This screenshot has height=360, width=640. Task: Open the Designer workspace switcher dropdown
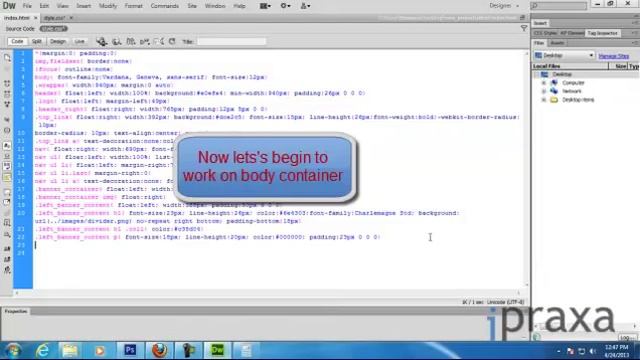(x=504, y=6)
